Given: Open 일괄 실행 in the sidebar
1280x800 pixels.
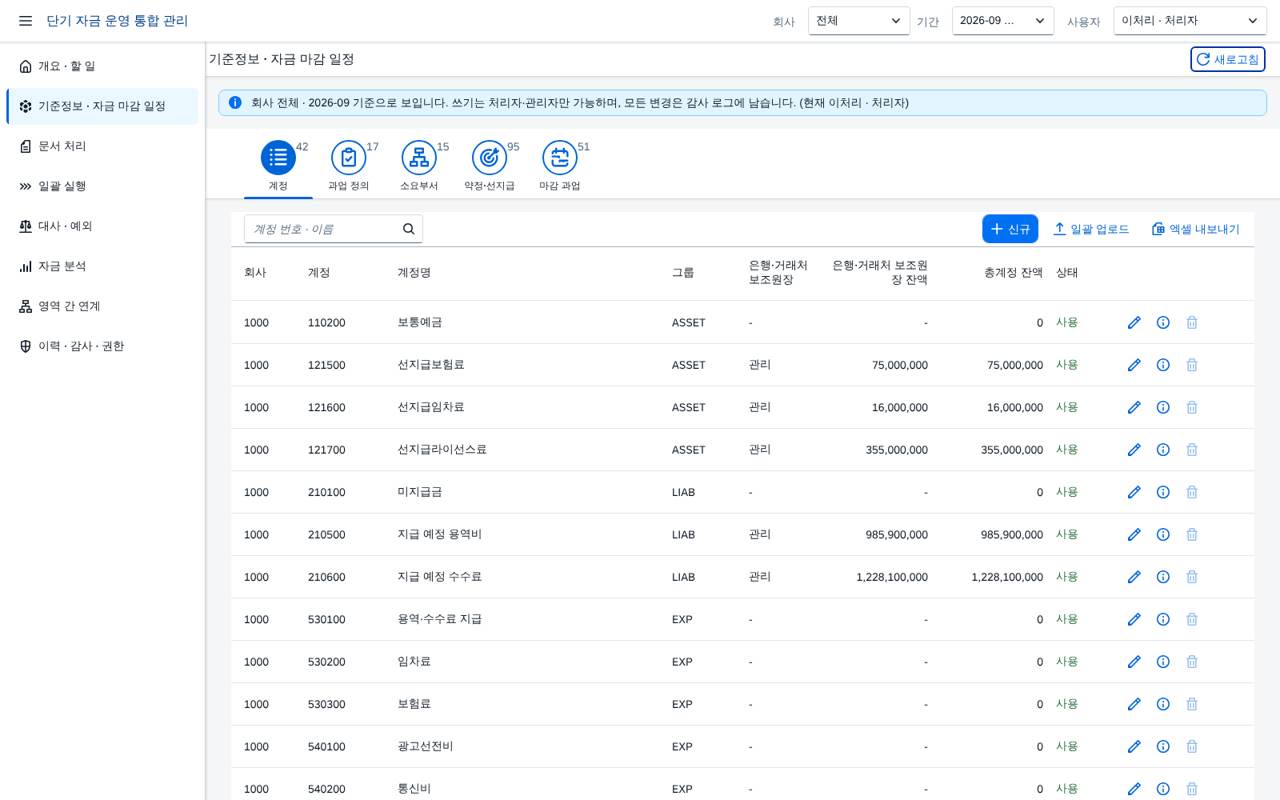Looking at the screenshot, I should click(x=102, y=186).
